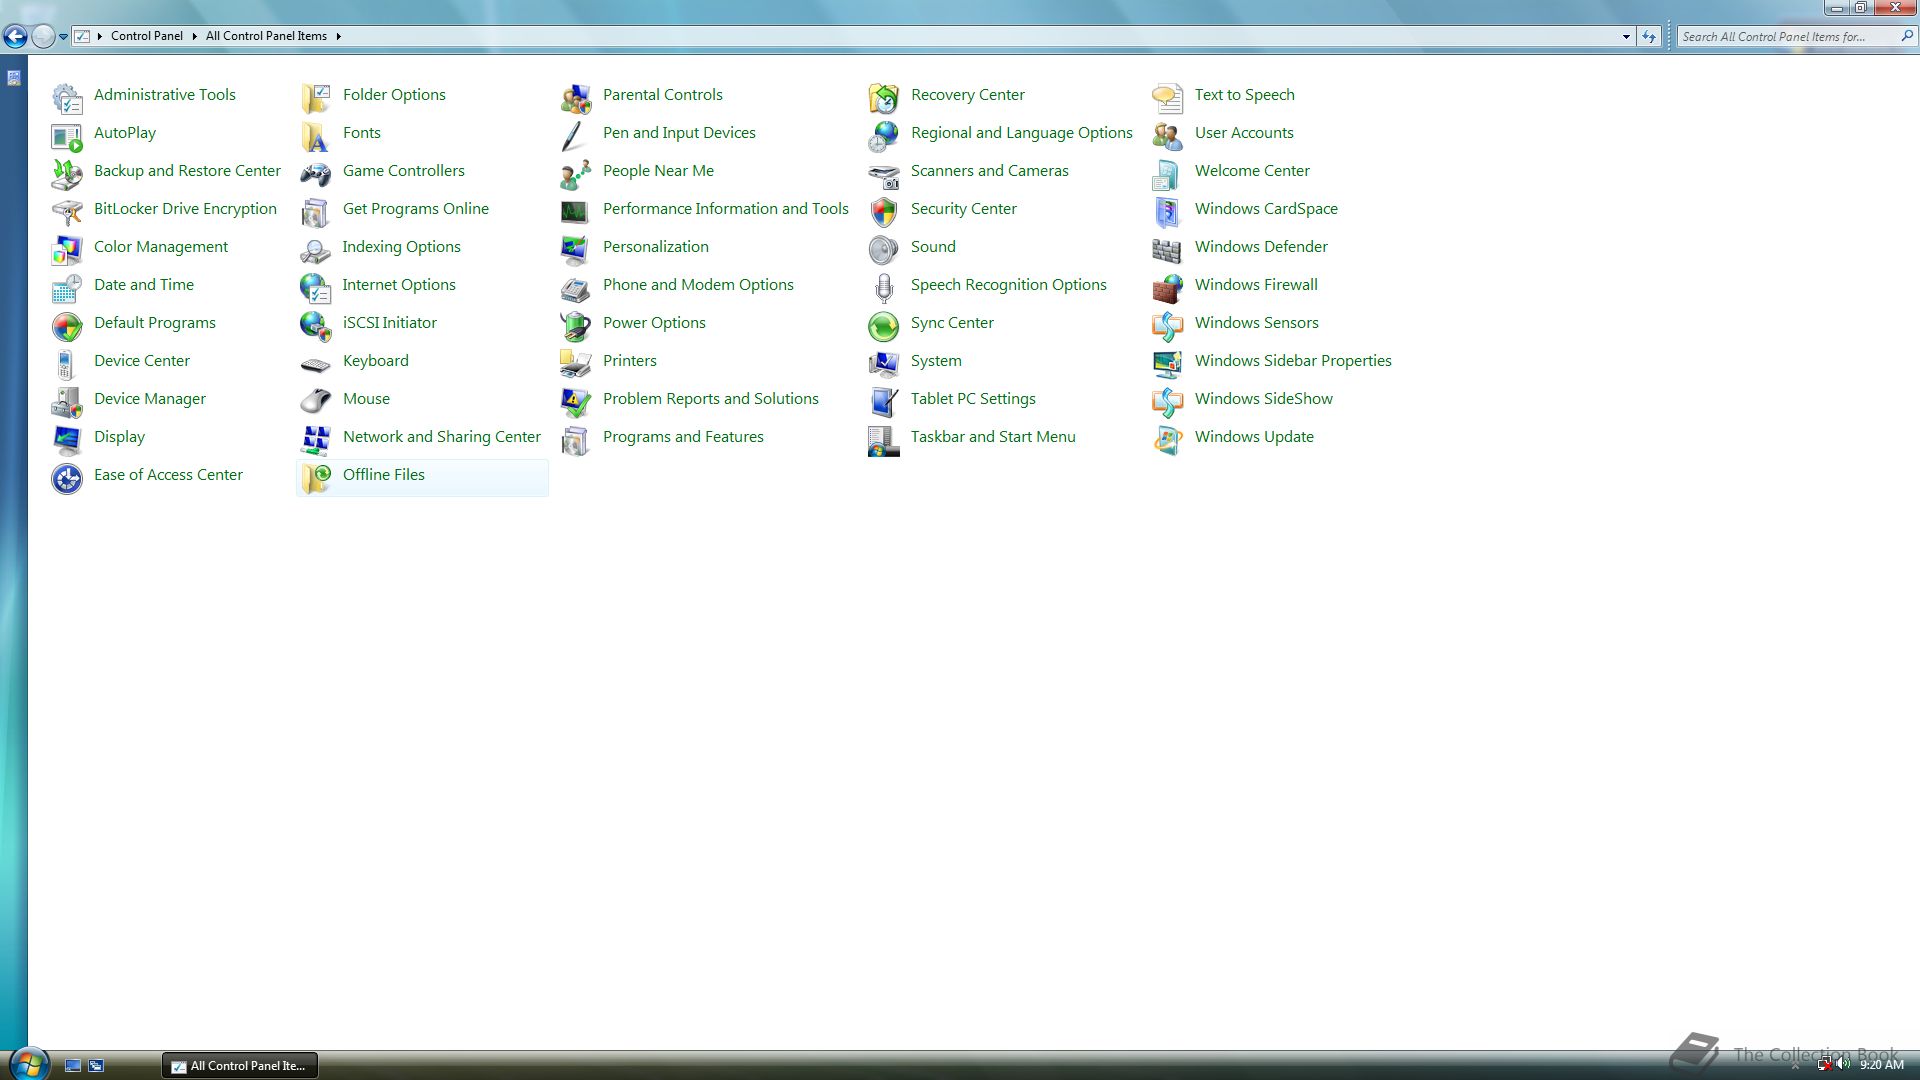Open Get Programs Online link
This screenshot has width=1920, height=1080.
click(416, 208)
